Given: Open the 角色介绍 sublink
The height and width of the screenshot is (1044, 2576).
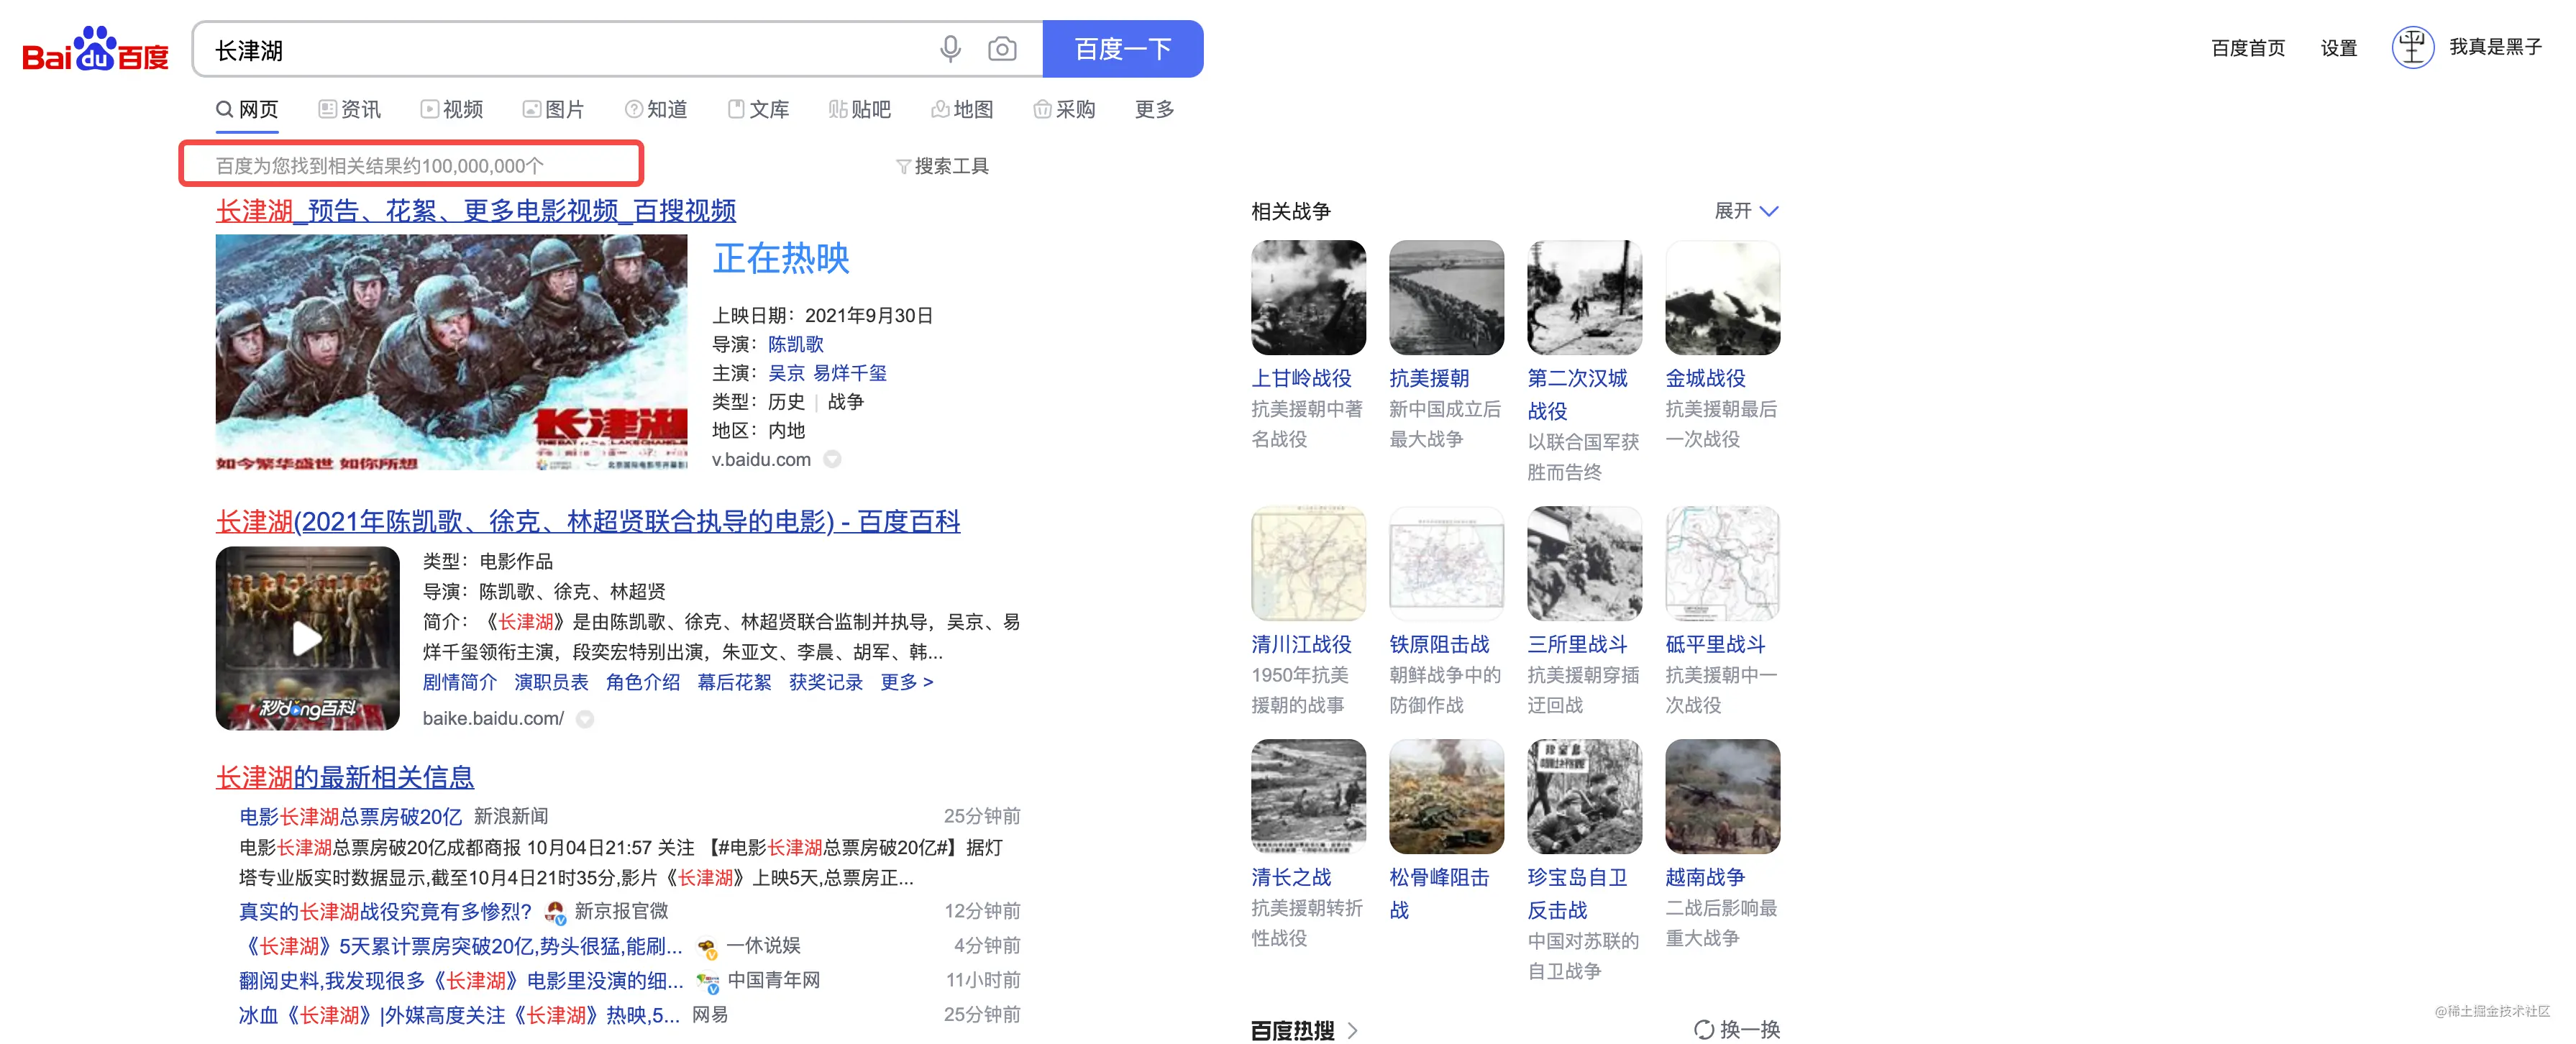Looking at the screenshot, I should click(643, 682).
